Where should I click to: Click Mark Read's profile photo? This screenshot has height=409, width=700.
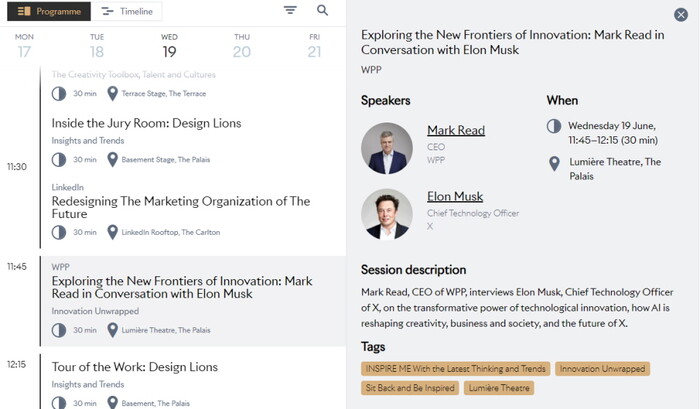click(387, 148)
